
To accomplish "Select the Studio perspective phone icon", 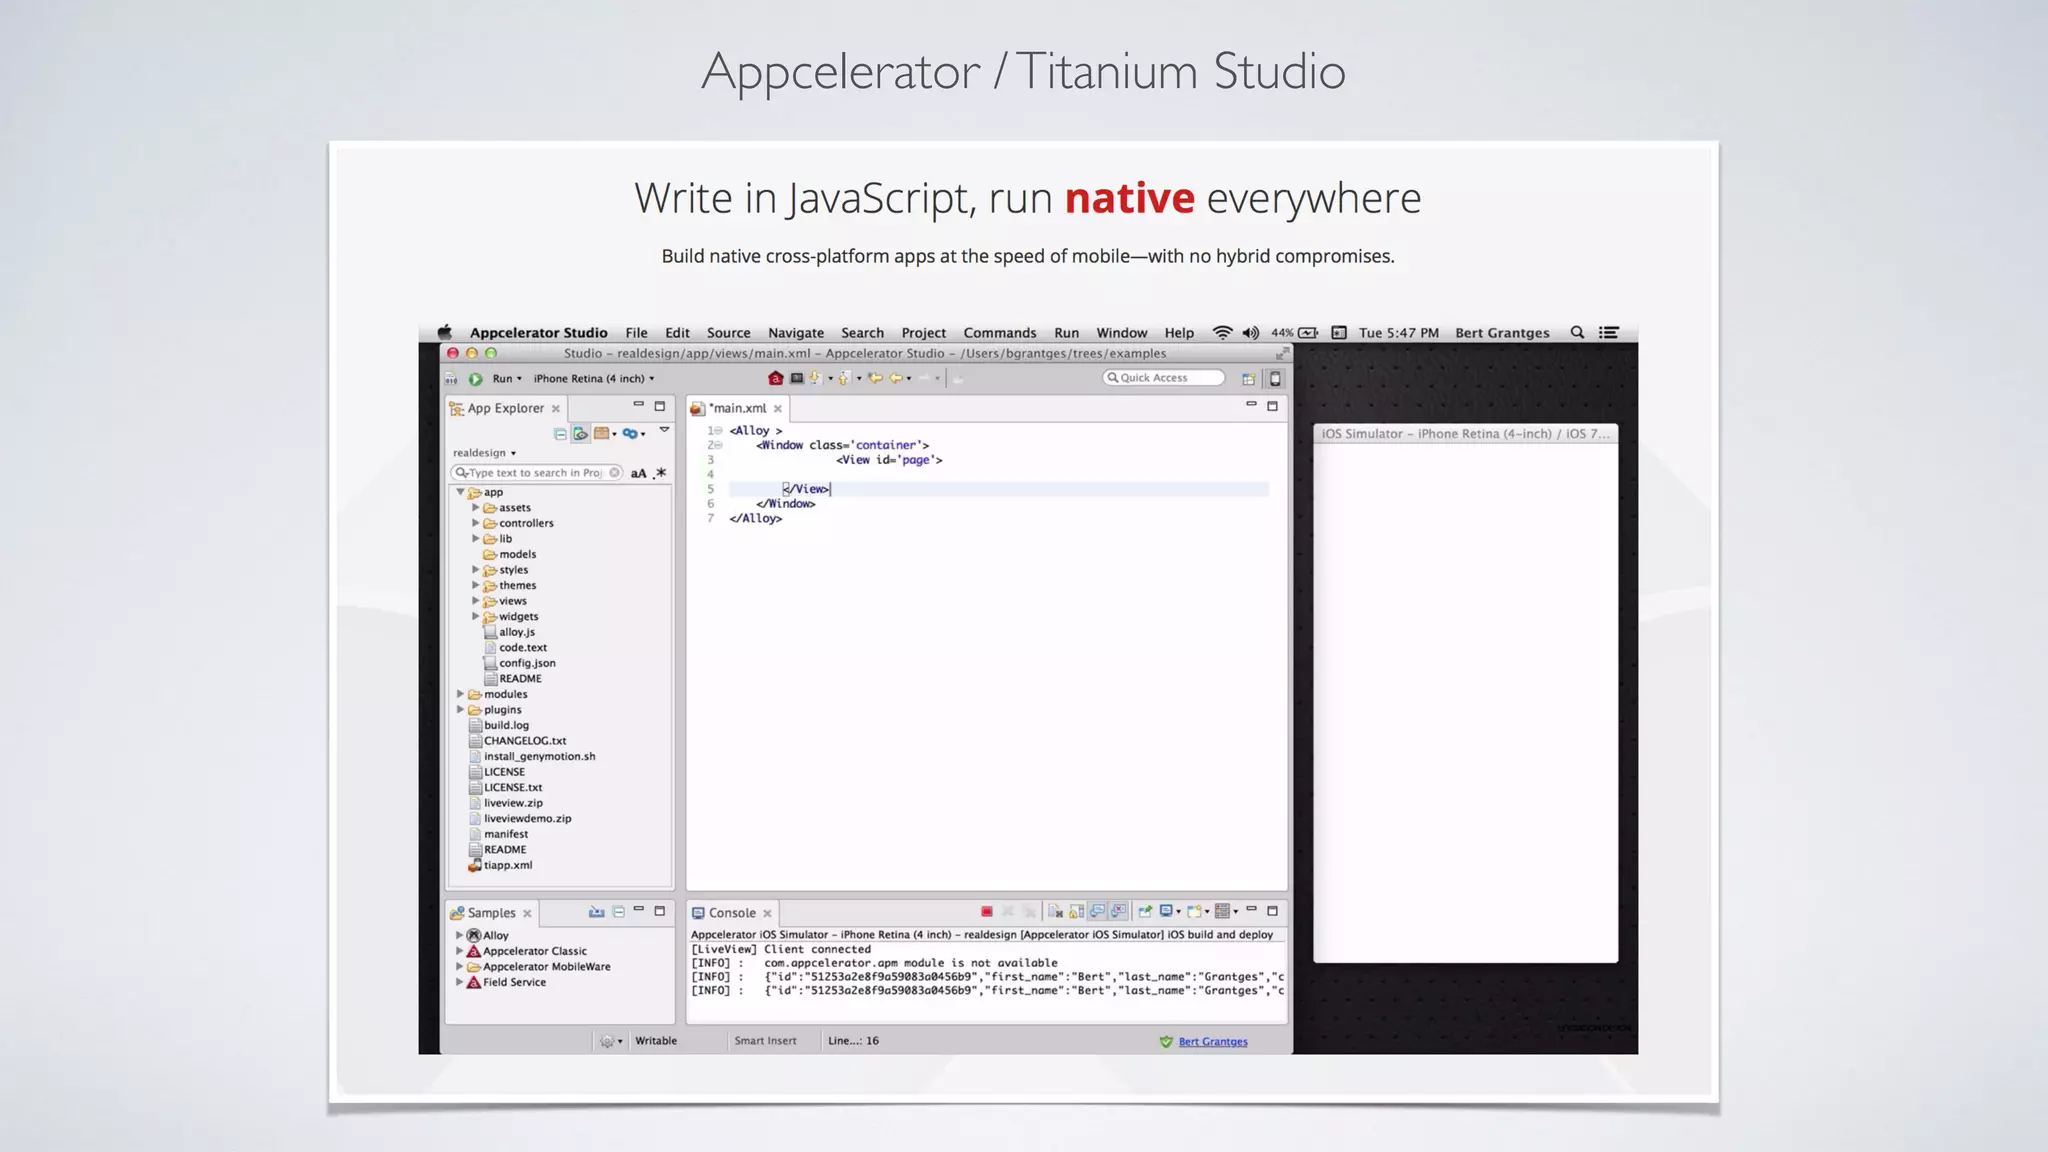I will [1275, 379].
